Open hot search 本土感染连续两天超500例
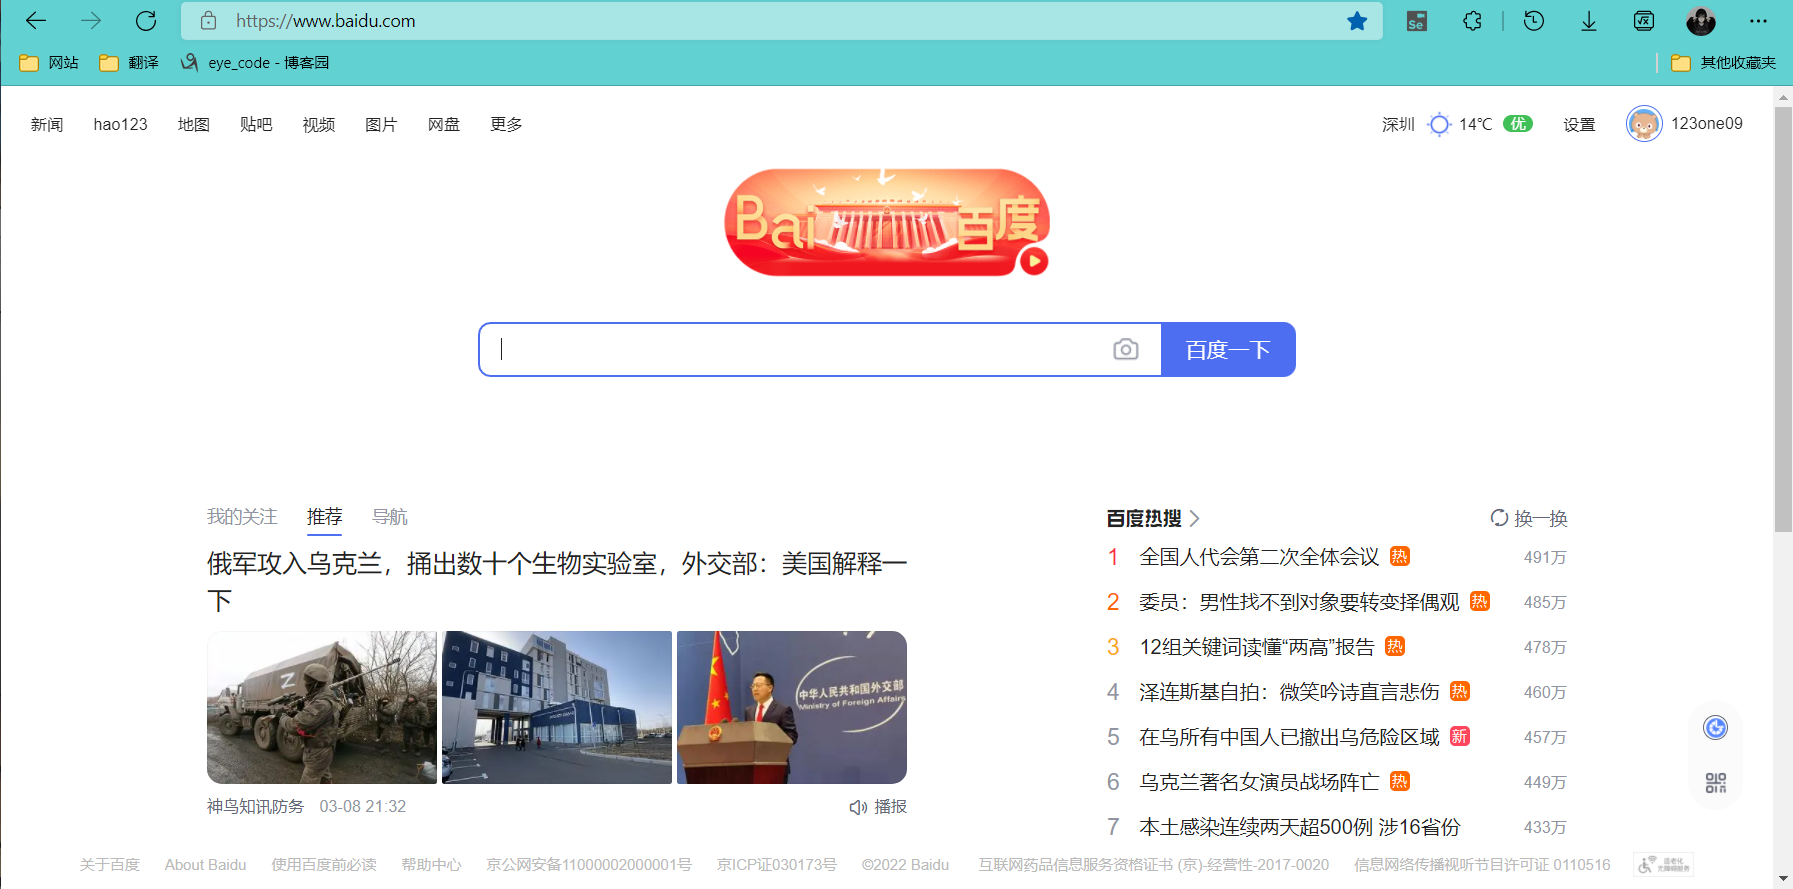 (x=1299, y=827)
